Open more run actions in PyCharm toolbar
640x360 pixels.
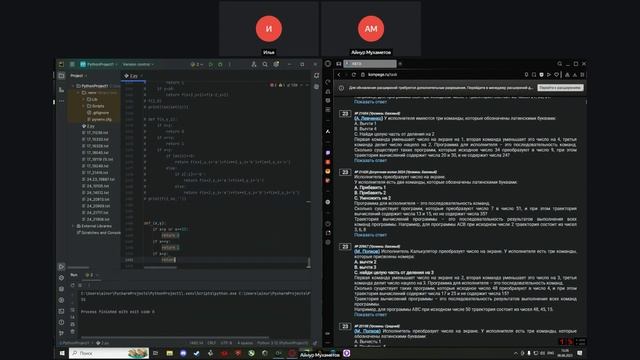pos(229,64)
